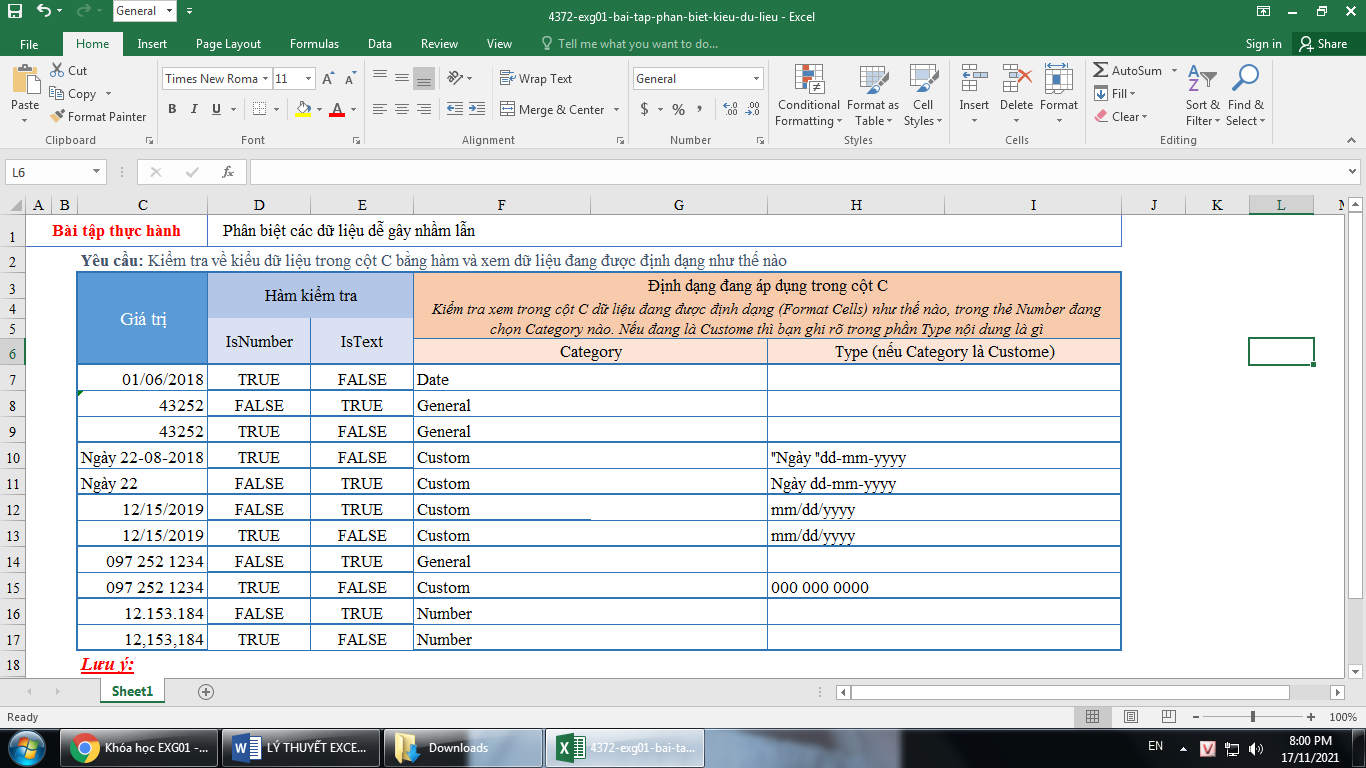The height and width of the screenshot is (768, 1366).
Task: Add a new sheet with plus icon
Action: 206,691
